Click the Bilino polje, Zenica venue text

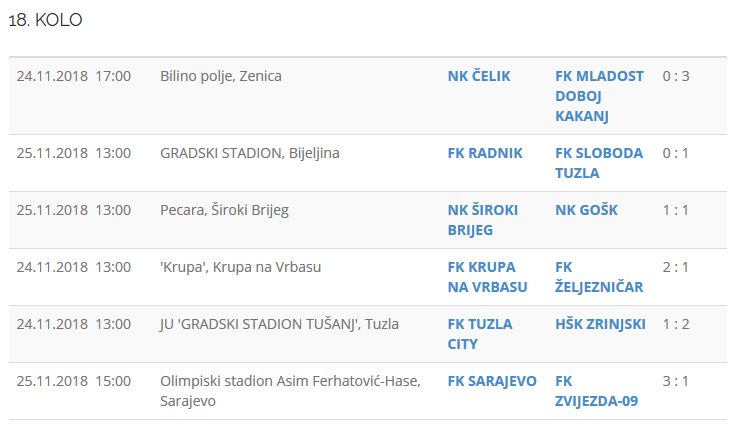coord(221,76)
